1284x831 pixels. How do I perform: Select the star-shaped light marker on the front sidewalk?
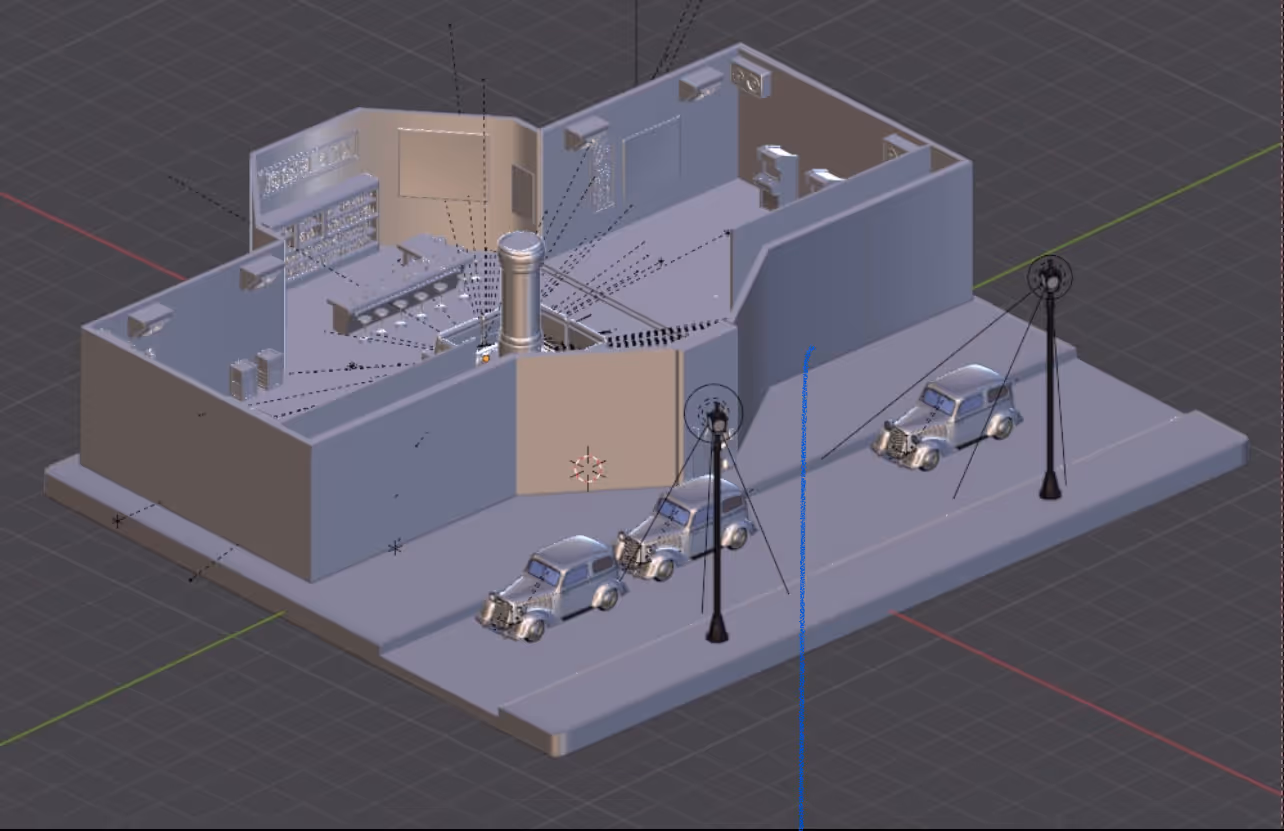tap(395, 547)
